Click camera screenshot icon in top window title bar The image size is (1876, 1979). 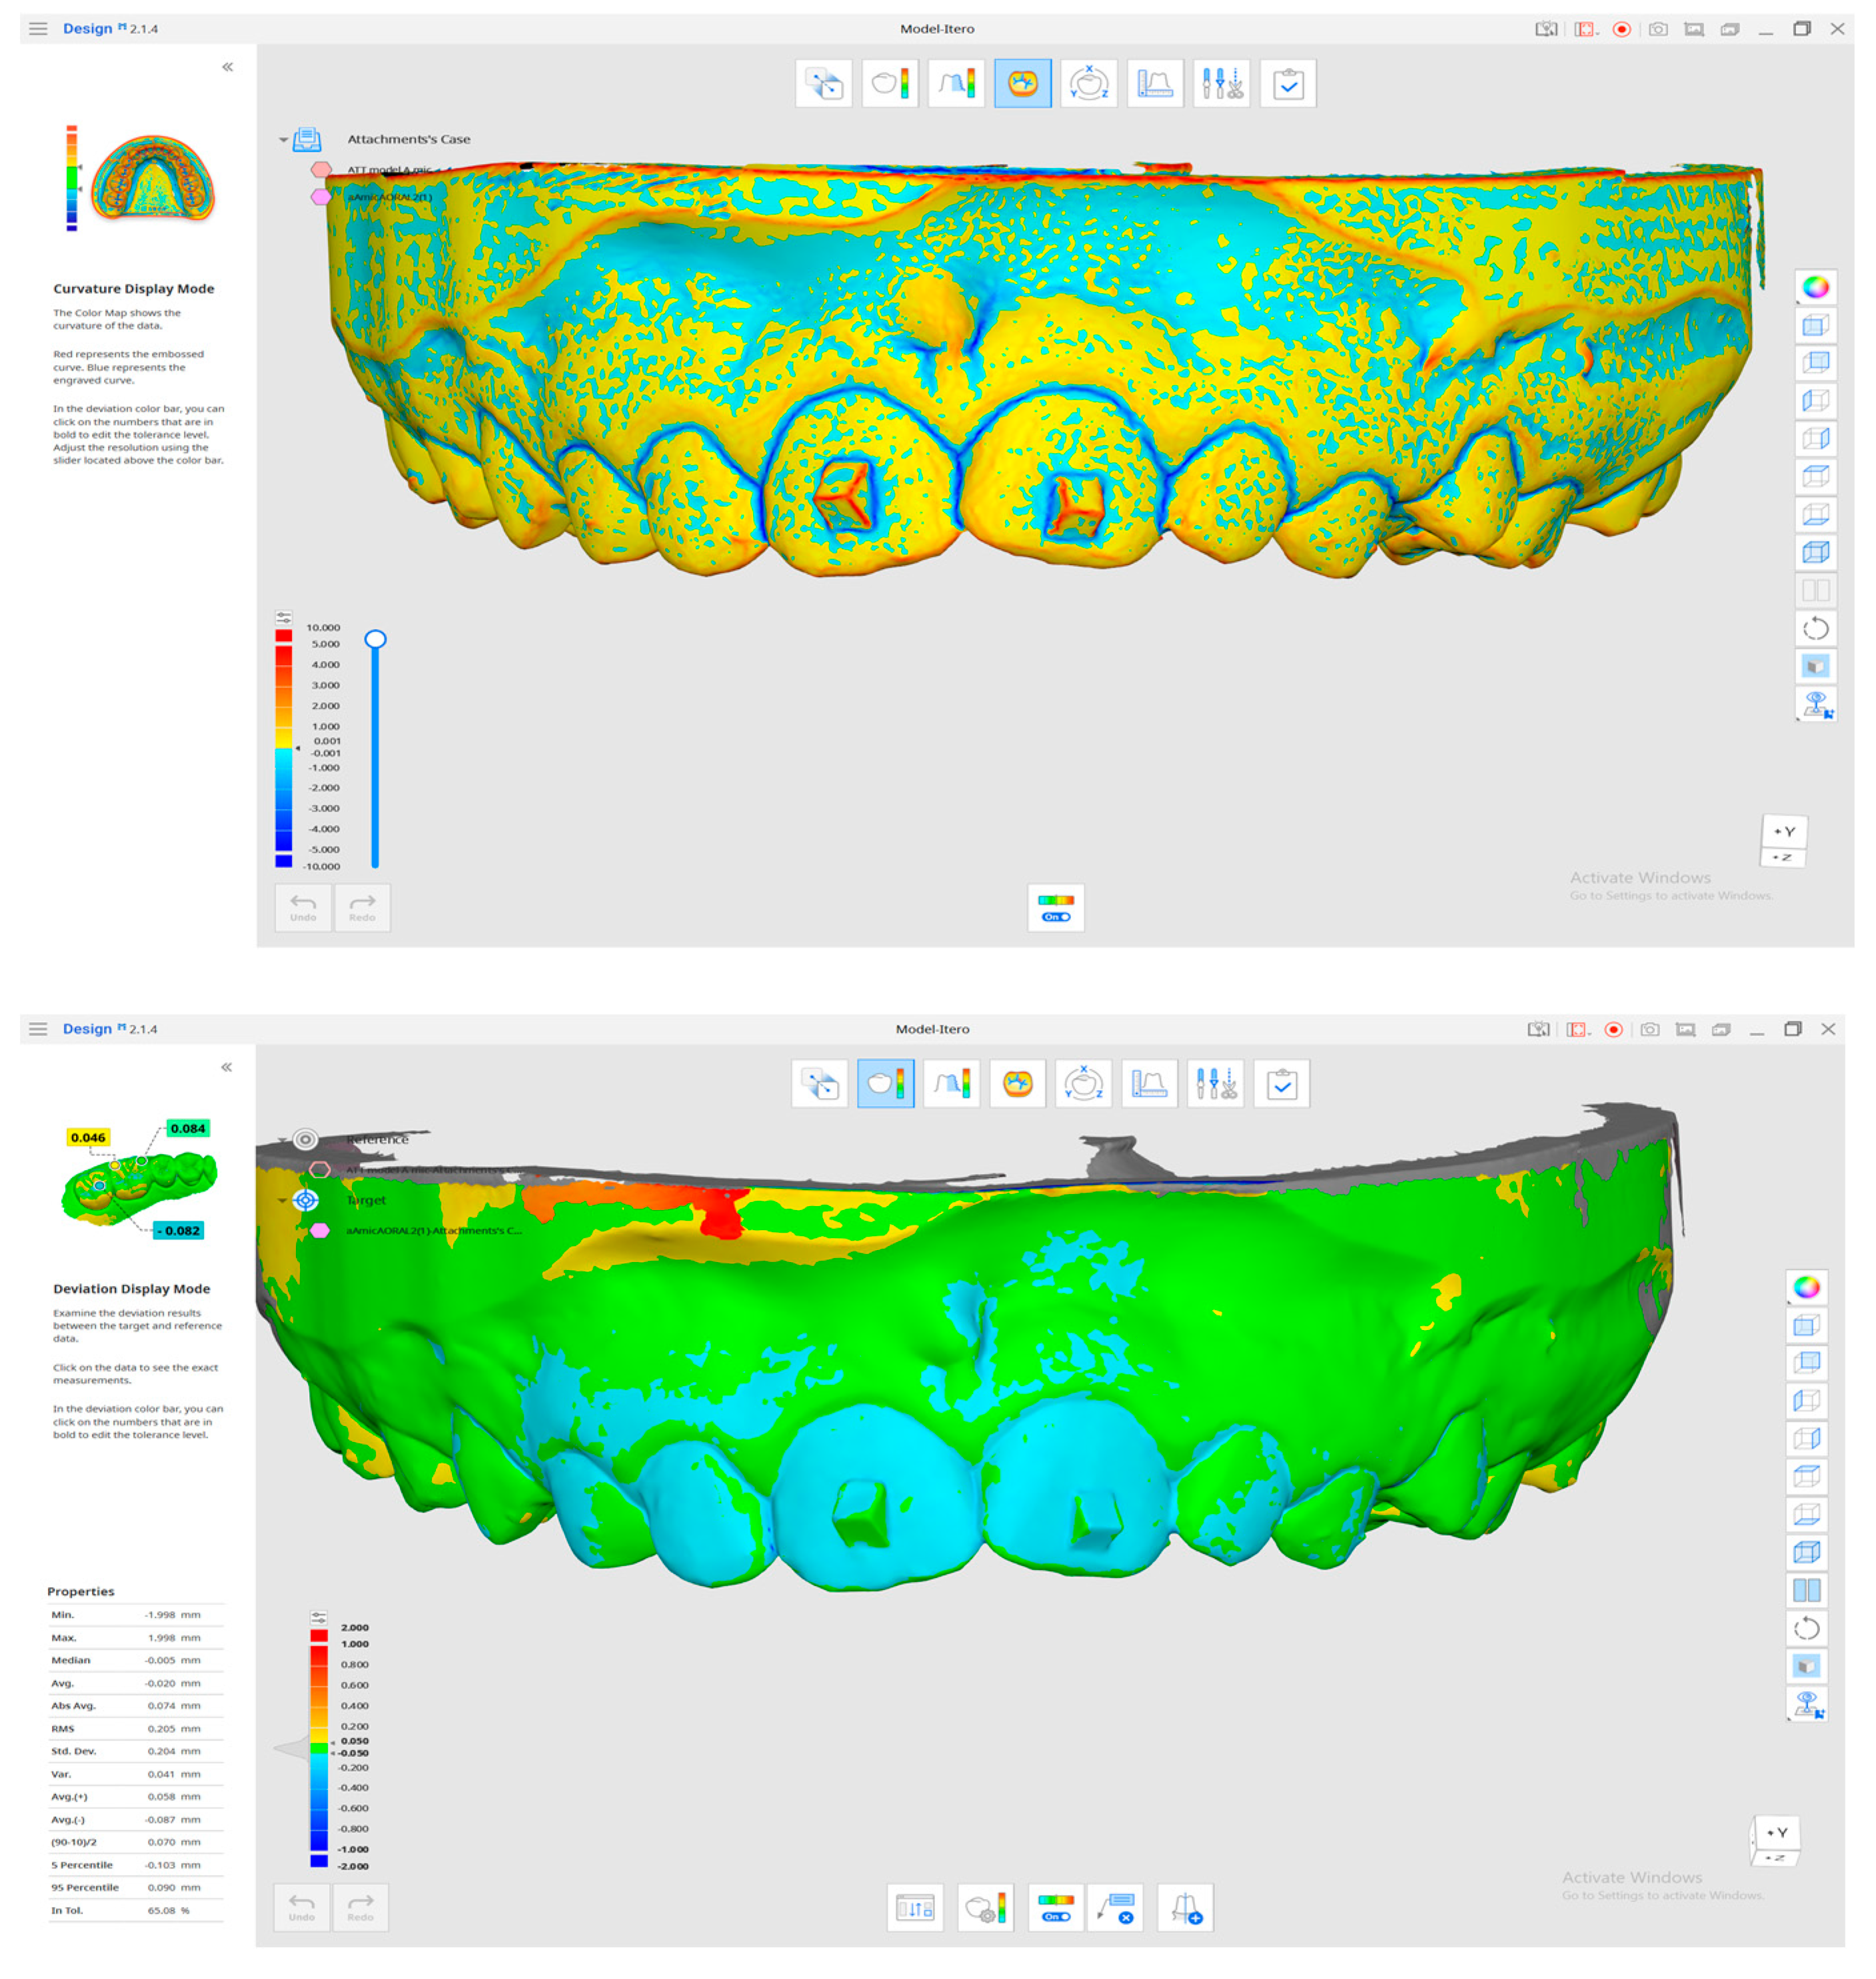1658,29
